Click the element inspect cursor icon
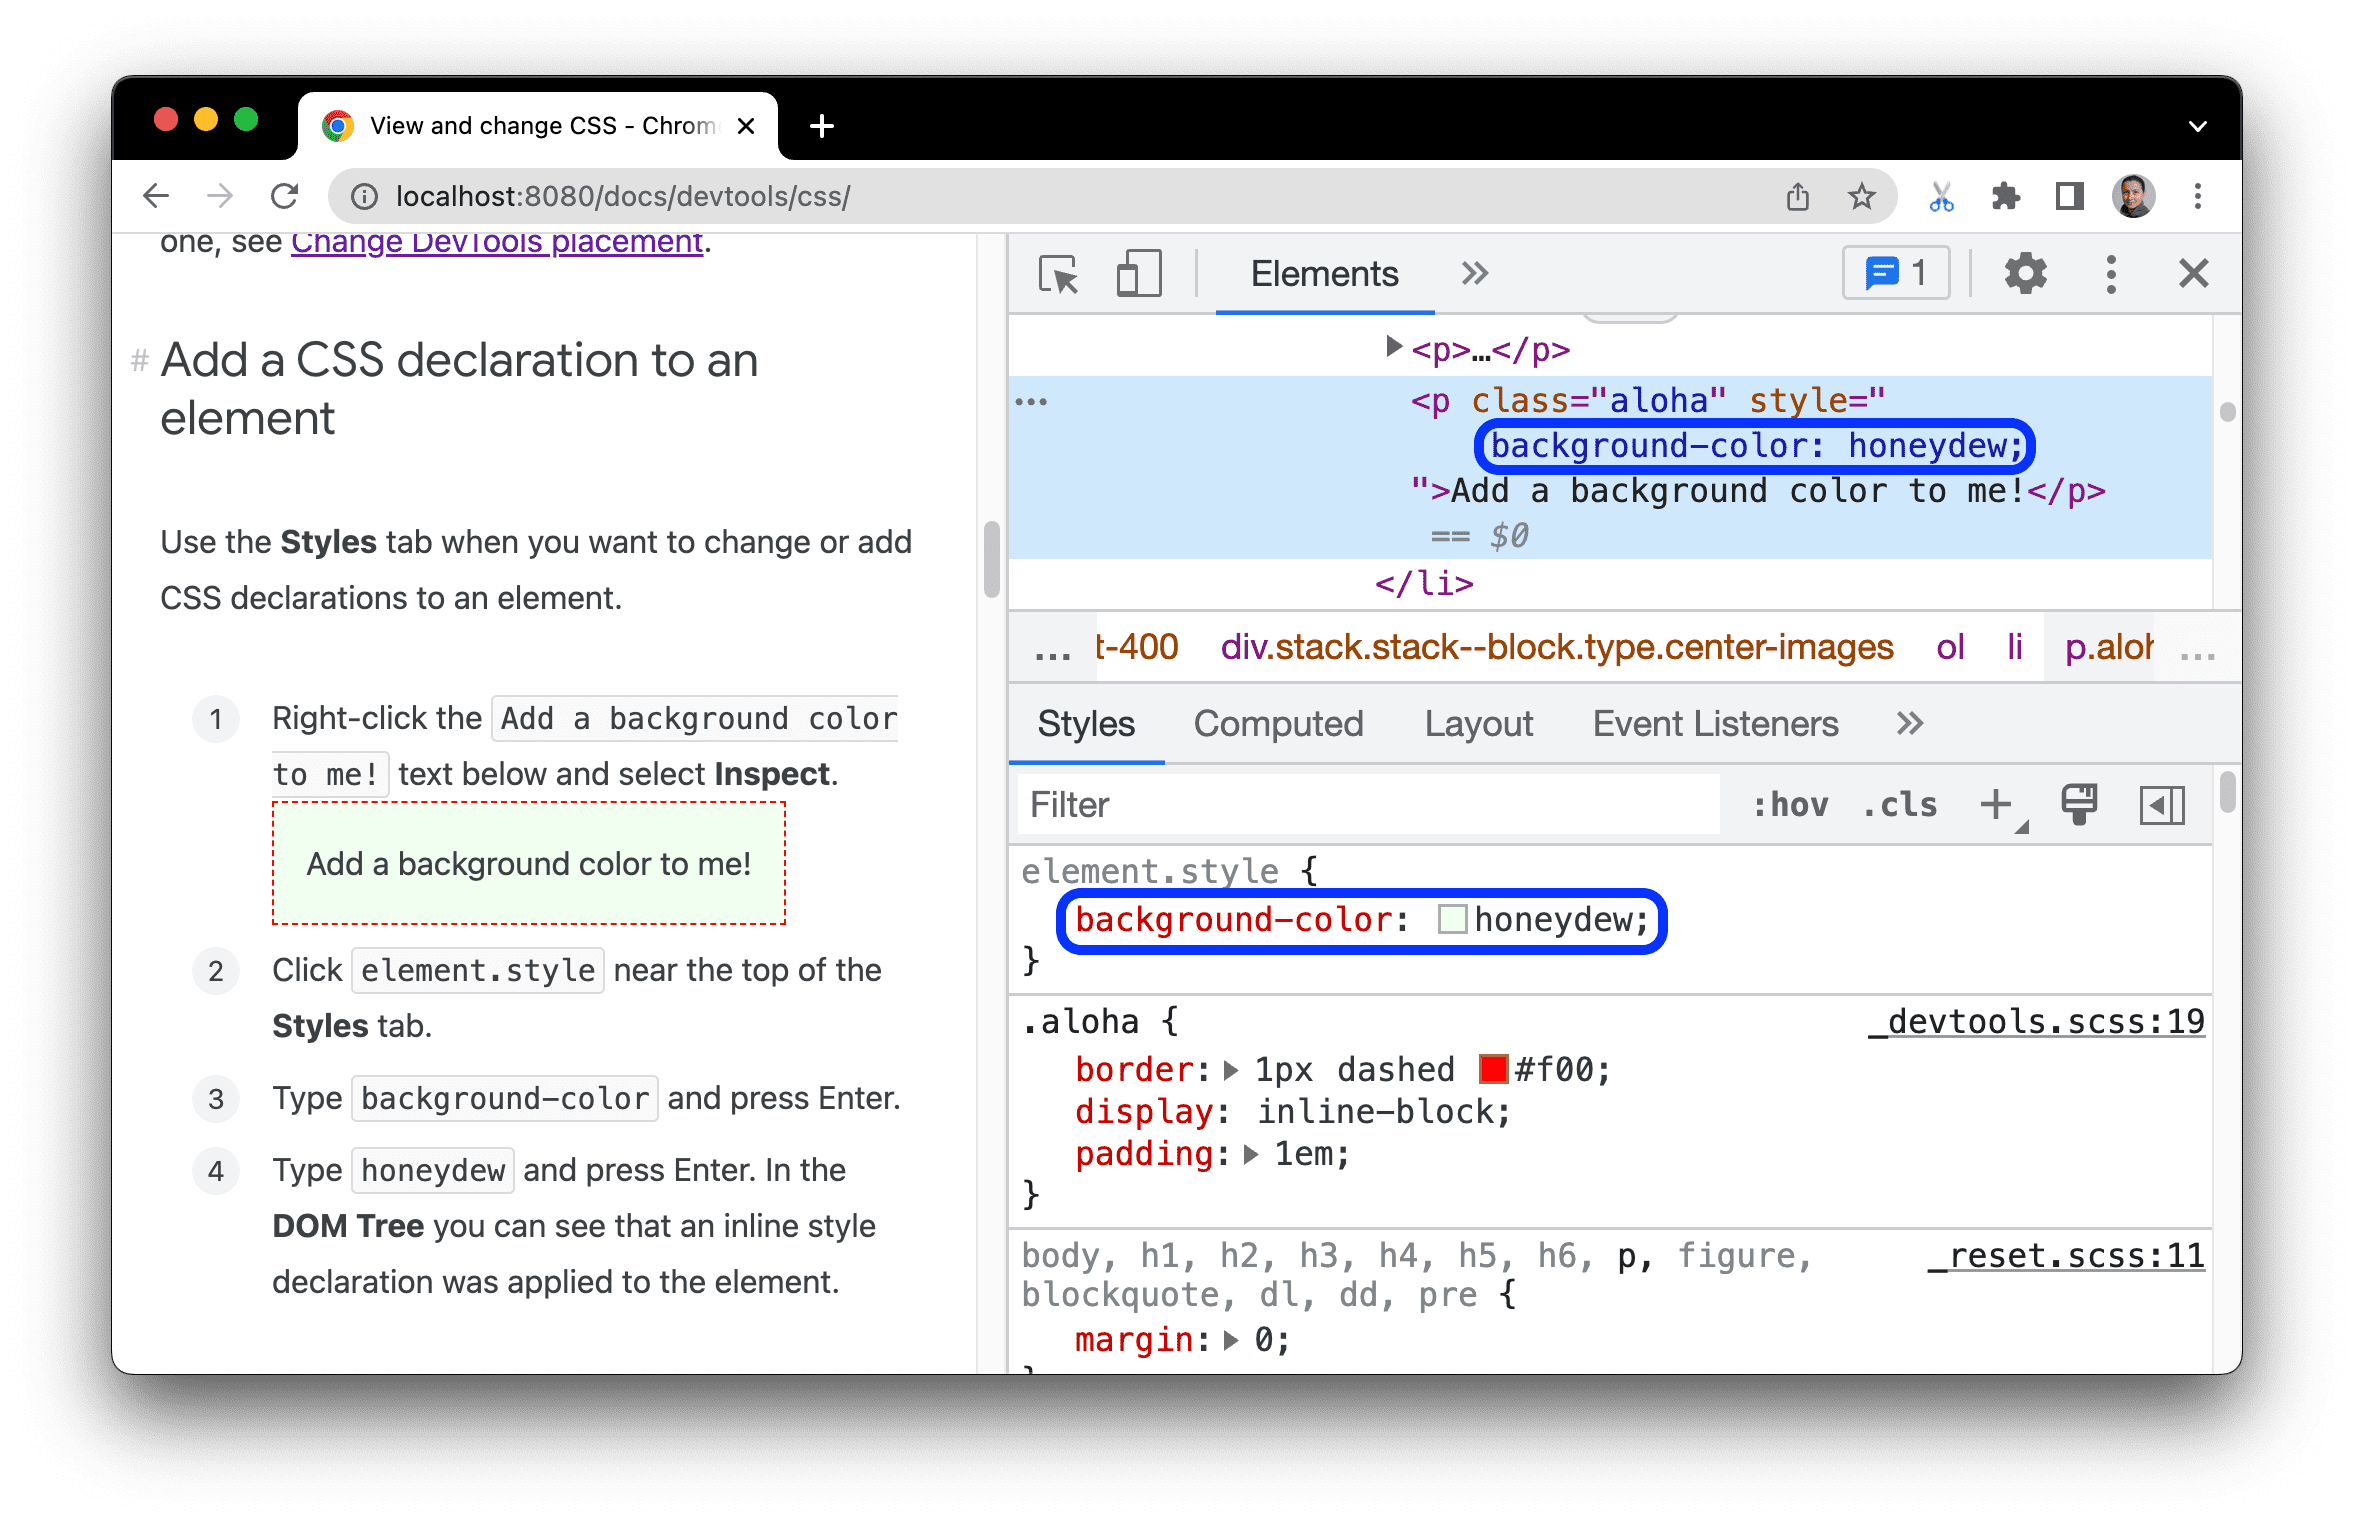Image resolution: width=2354 pixels, height=1522 pixels. (x=1059, y=275)
